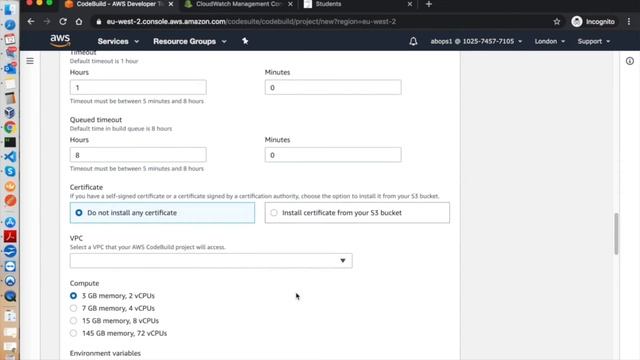Choose 145 GB memory, 72 vCPUs compute

coord(73,333)
